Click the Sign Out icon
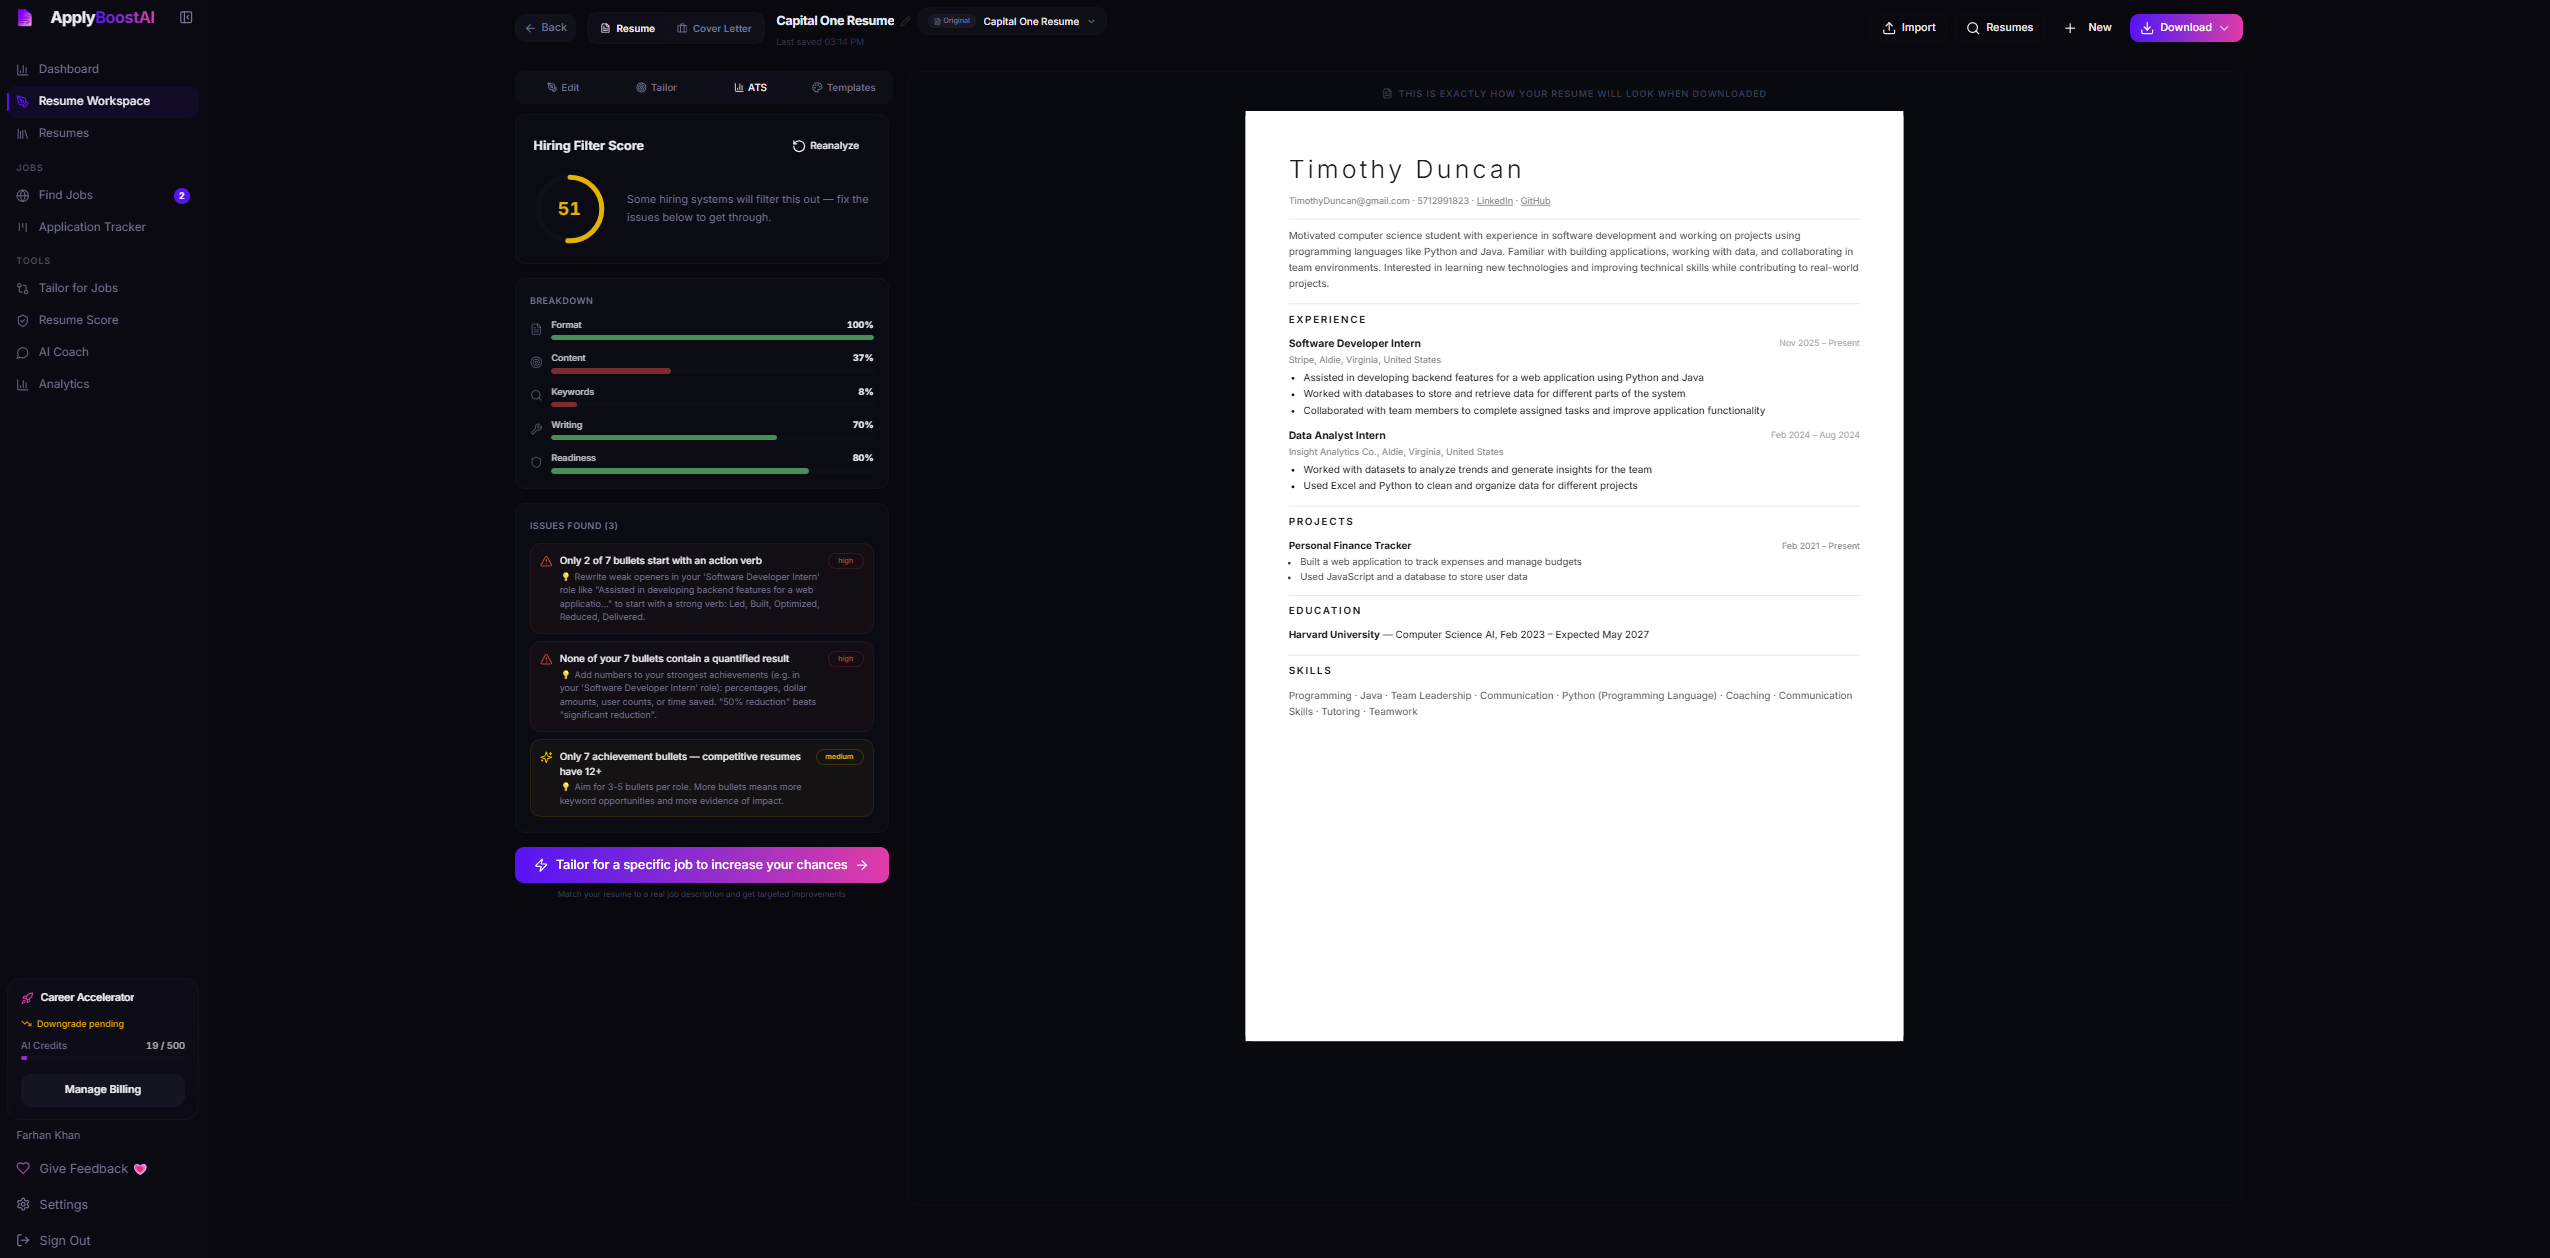This screenshot has width=2550, height=1258. (x=23, y=1240)
